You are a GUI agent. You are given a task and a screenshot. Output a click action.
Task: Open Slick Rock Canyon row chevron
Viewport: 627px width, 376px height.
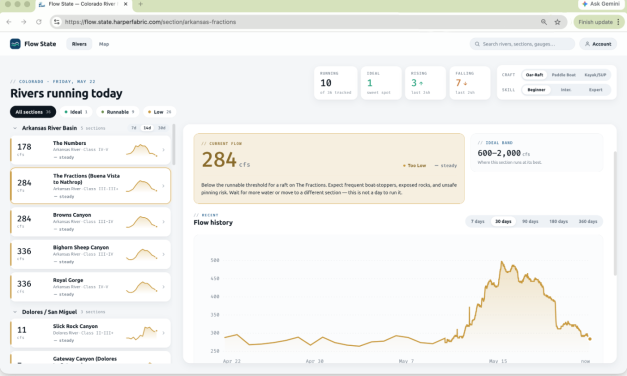click(164, 333)
